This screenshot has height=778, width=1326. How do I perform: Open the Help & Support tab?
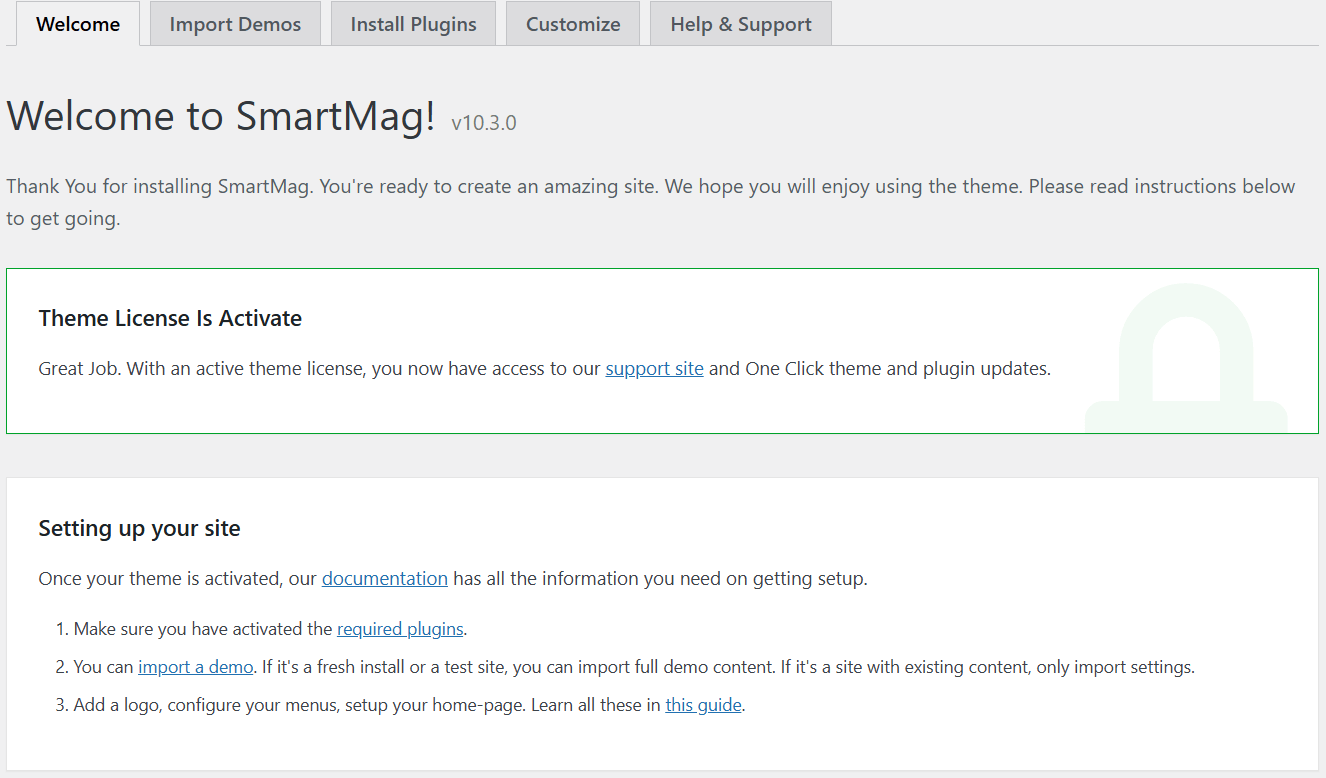741,24
